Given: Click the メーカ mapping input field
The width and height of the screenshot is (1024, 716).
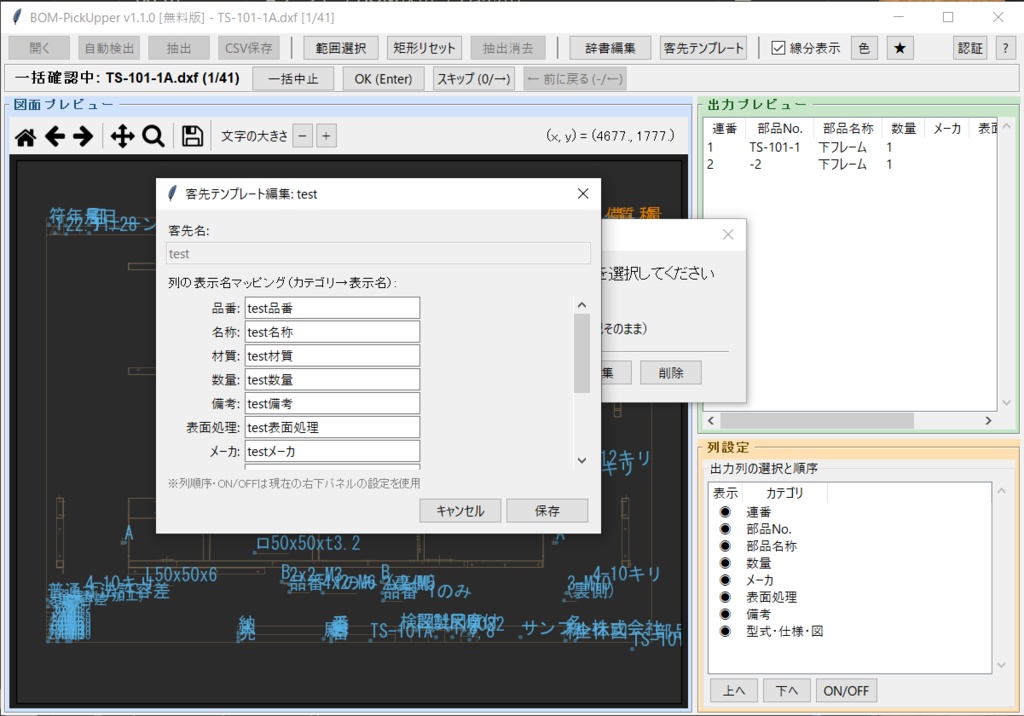Looking at the screenshot, I should click(x=332, y=451).
